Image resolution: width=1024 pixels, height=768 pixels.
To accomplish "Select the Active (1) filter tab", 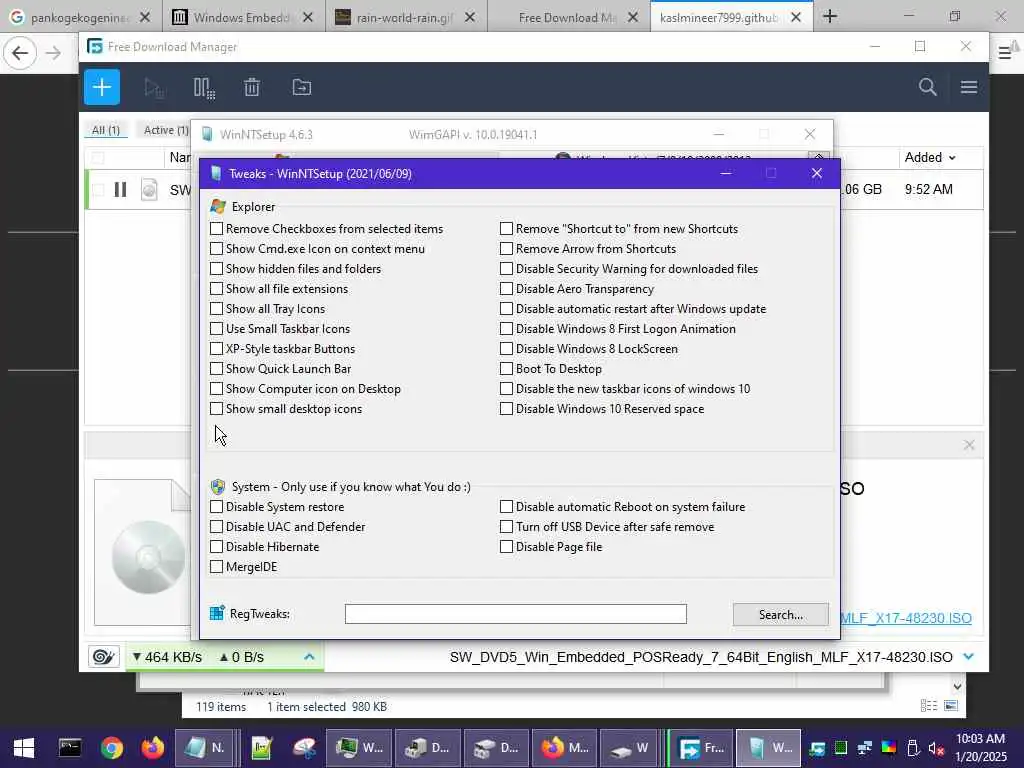I will pos(166,130).
